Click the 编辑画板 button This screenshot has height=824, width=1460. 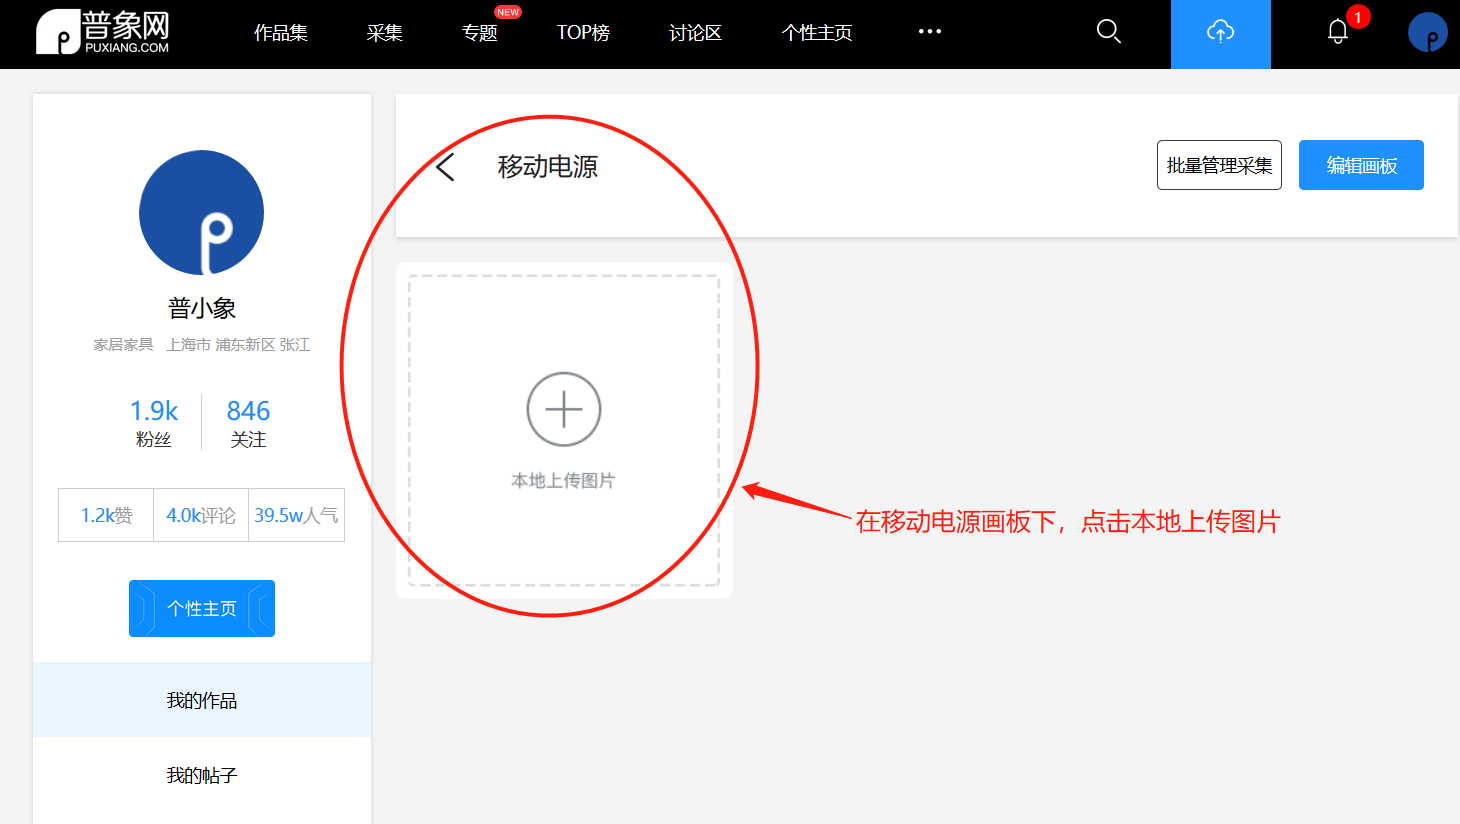pos(1360,164)
